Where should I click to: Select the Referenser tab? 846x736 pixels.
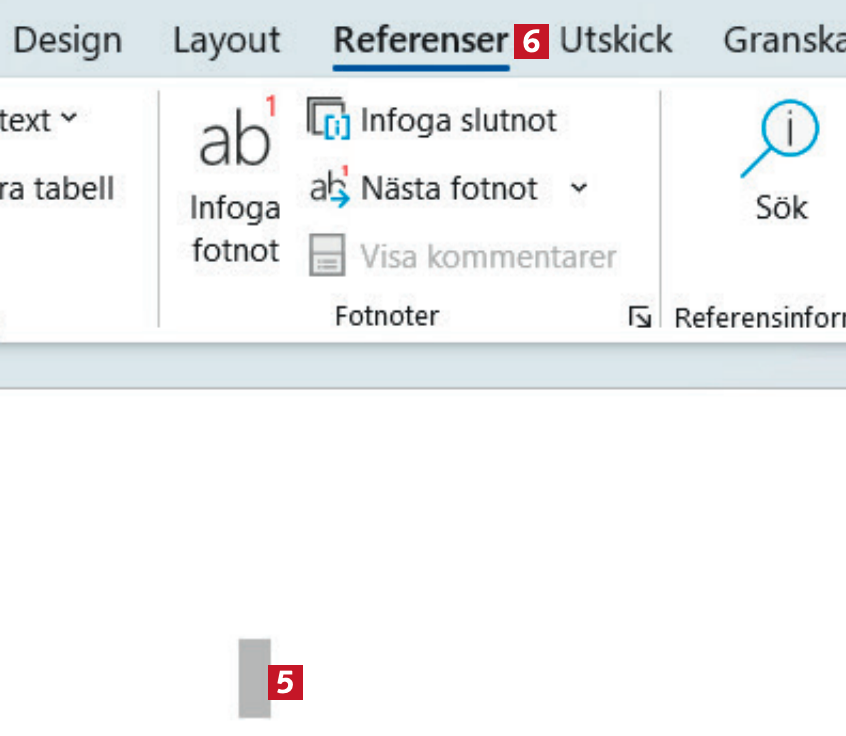(420, 41)
